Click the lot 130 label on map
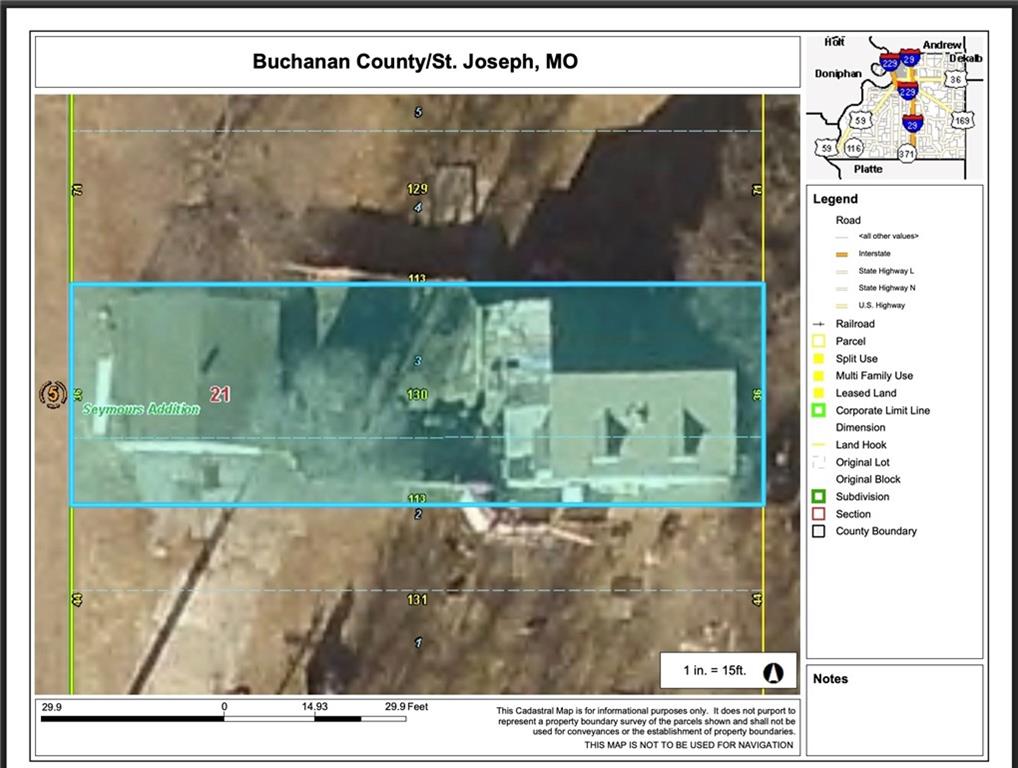The width and height of the screenshot is (1018, 768). coord(418,395)
